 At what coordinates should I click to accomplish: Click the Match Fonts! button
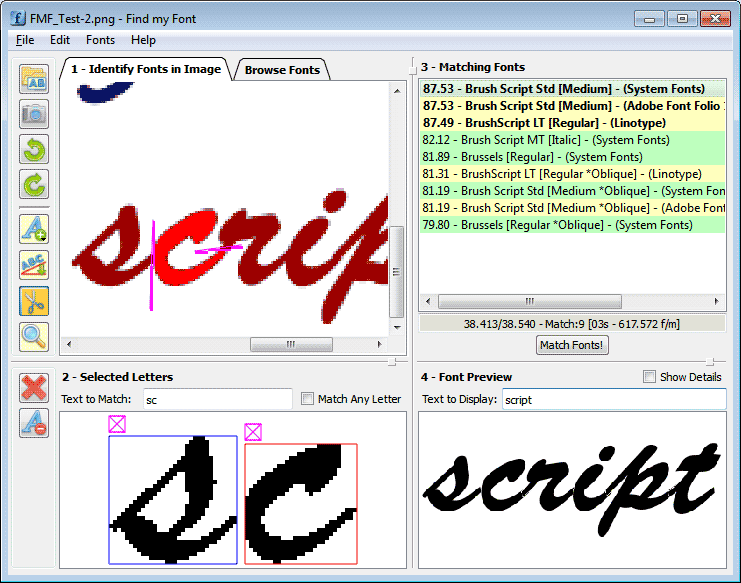pos(572,345)
